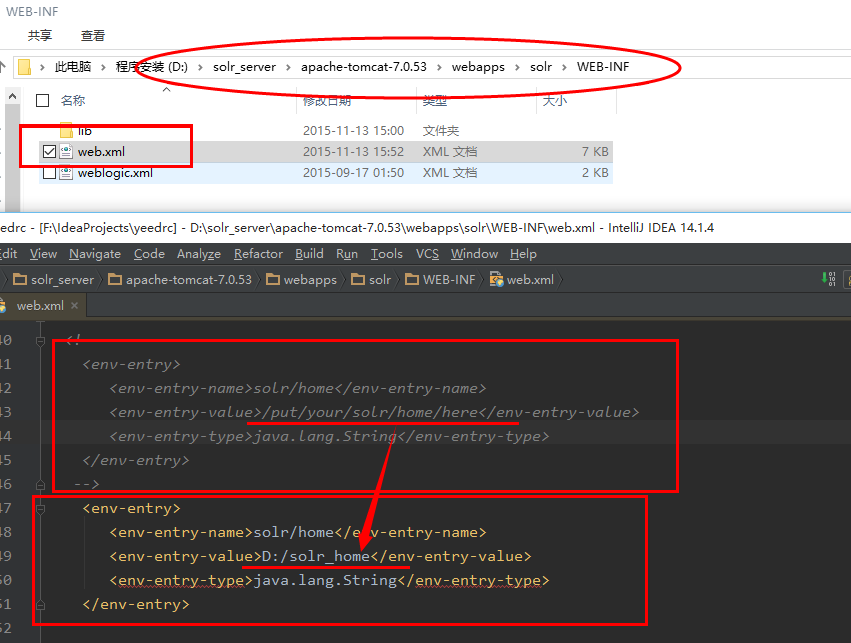Click the /put/your/solr/home/here commented value
This screenshot has height=643, width=851.
pos(370,412)
